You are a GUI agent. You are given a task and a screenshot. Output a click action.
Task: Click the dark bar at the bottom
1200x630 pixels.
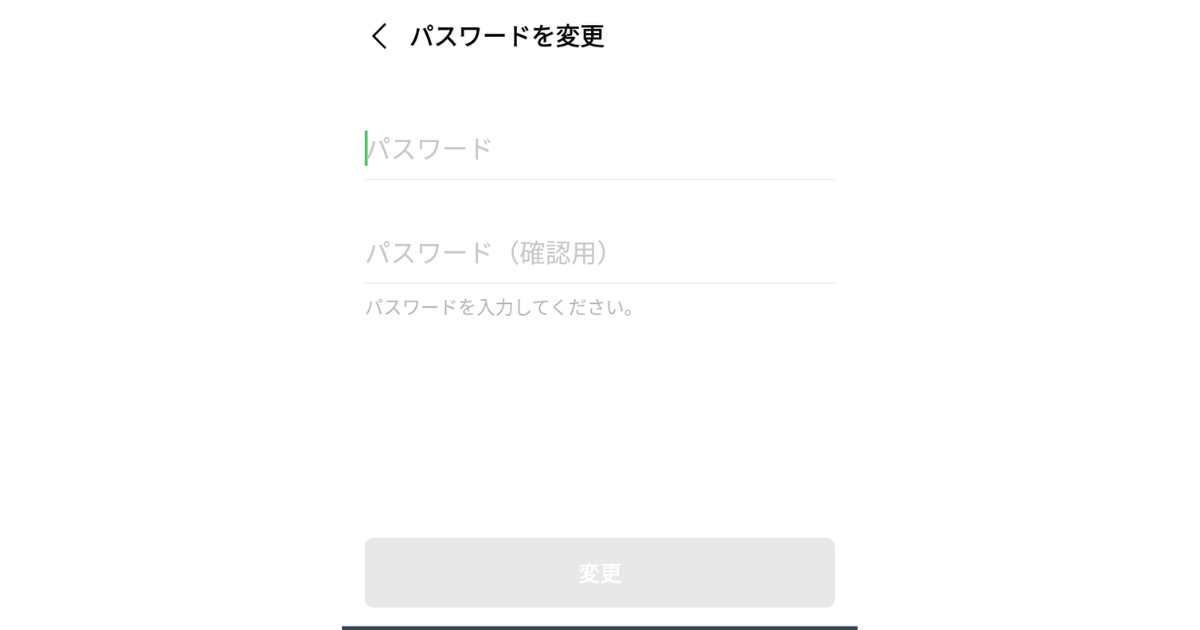point(600,627)
